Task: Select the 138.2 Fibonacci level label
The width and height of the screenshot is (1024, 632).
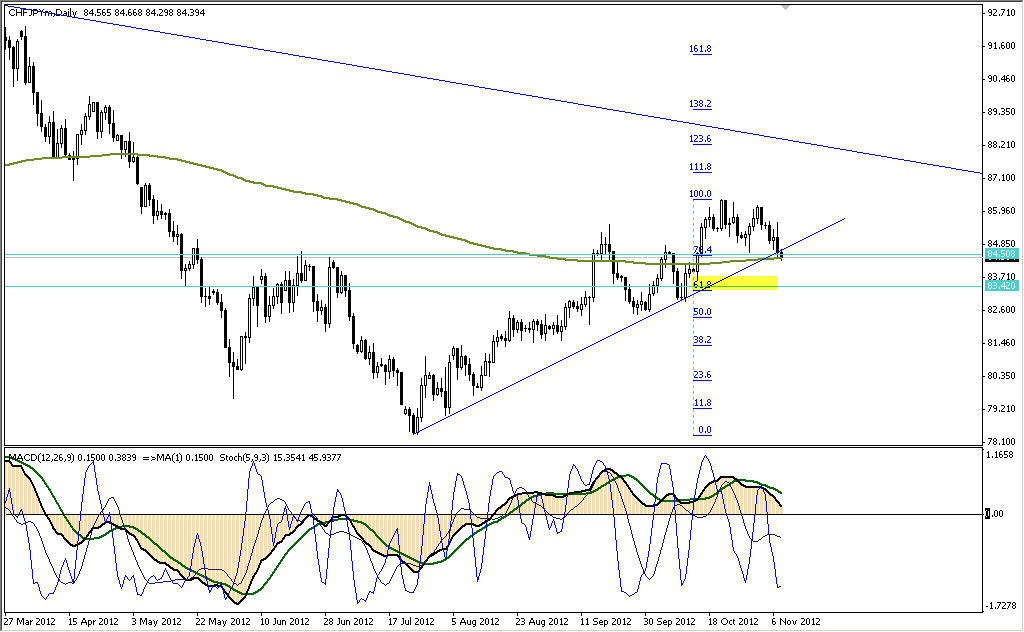Action: (x=701, y=104)
